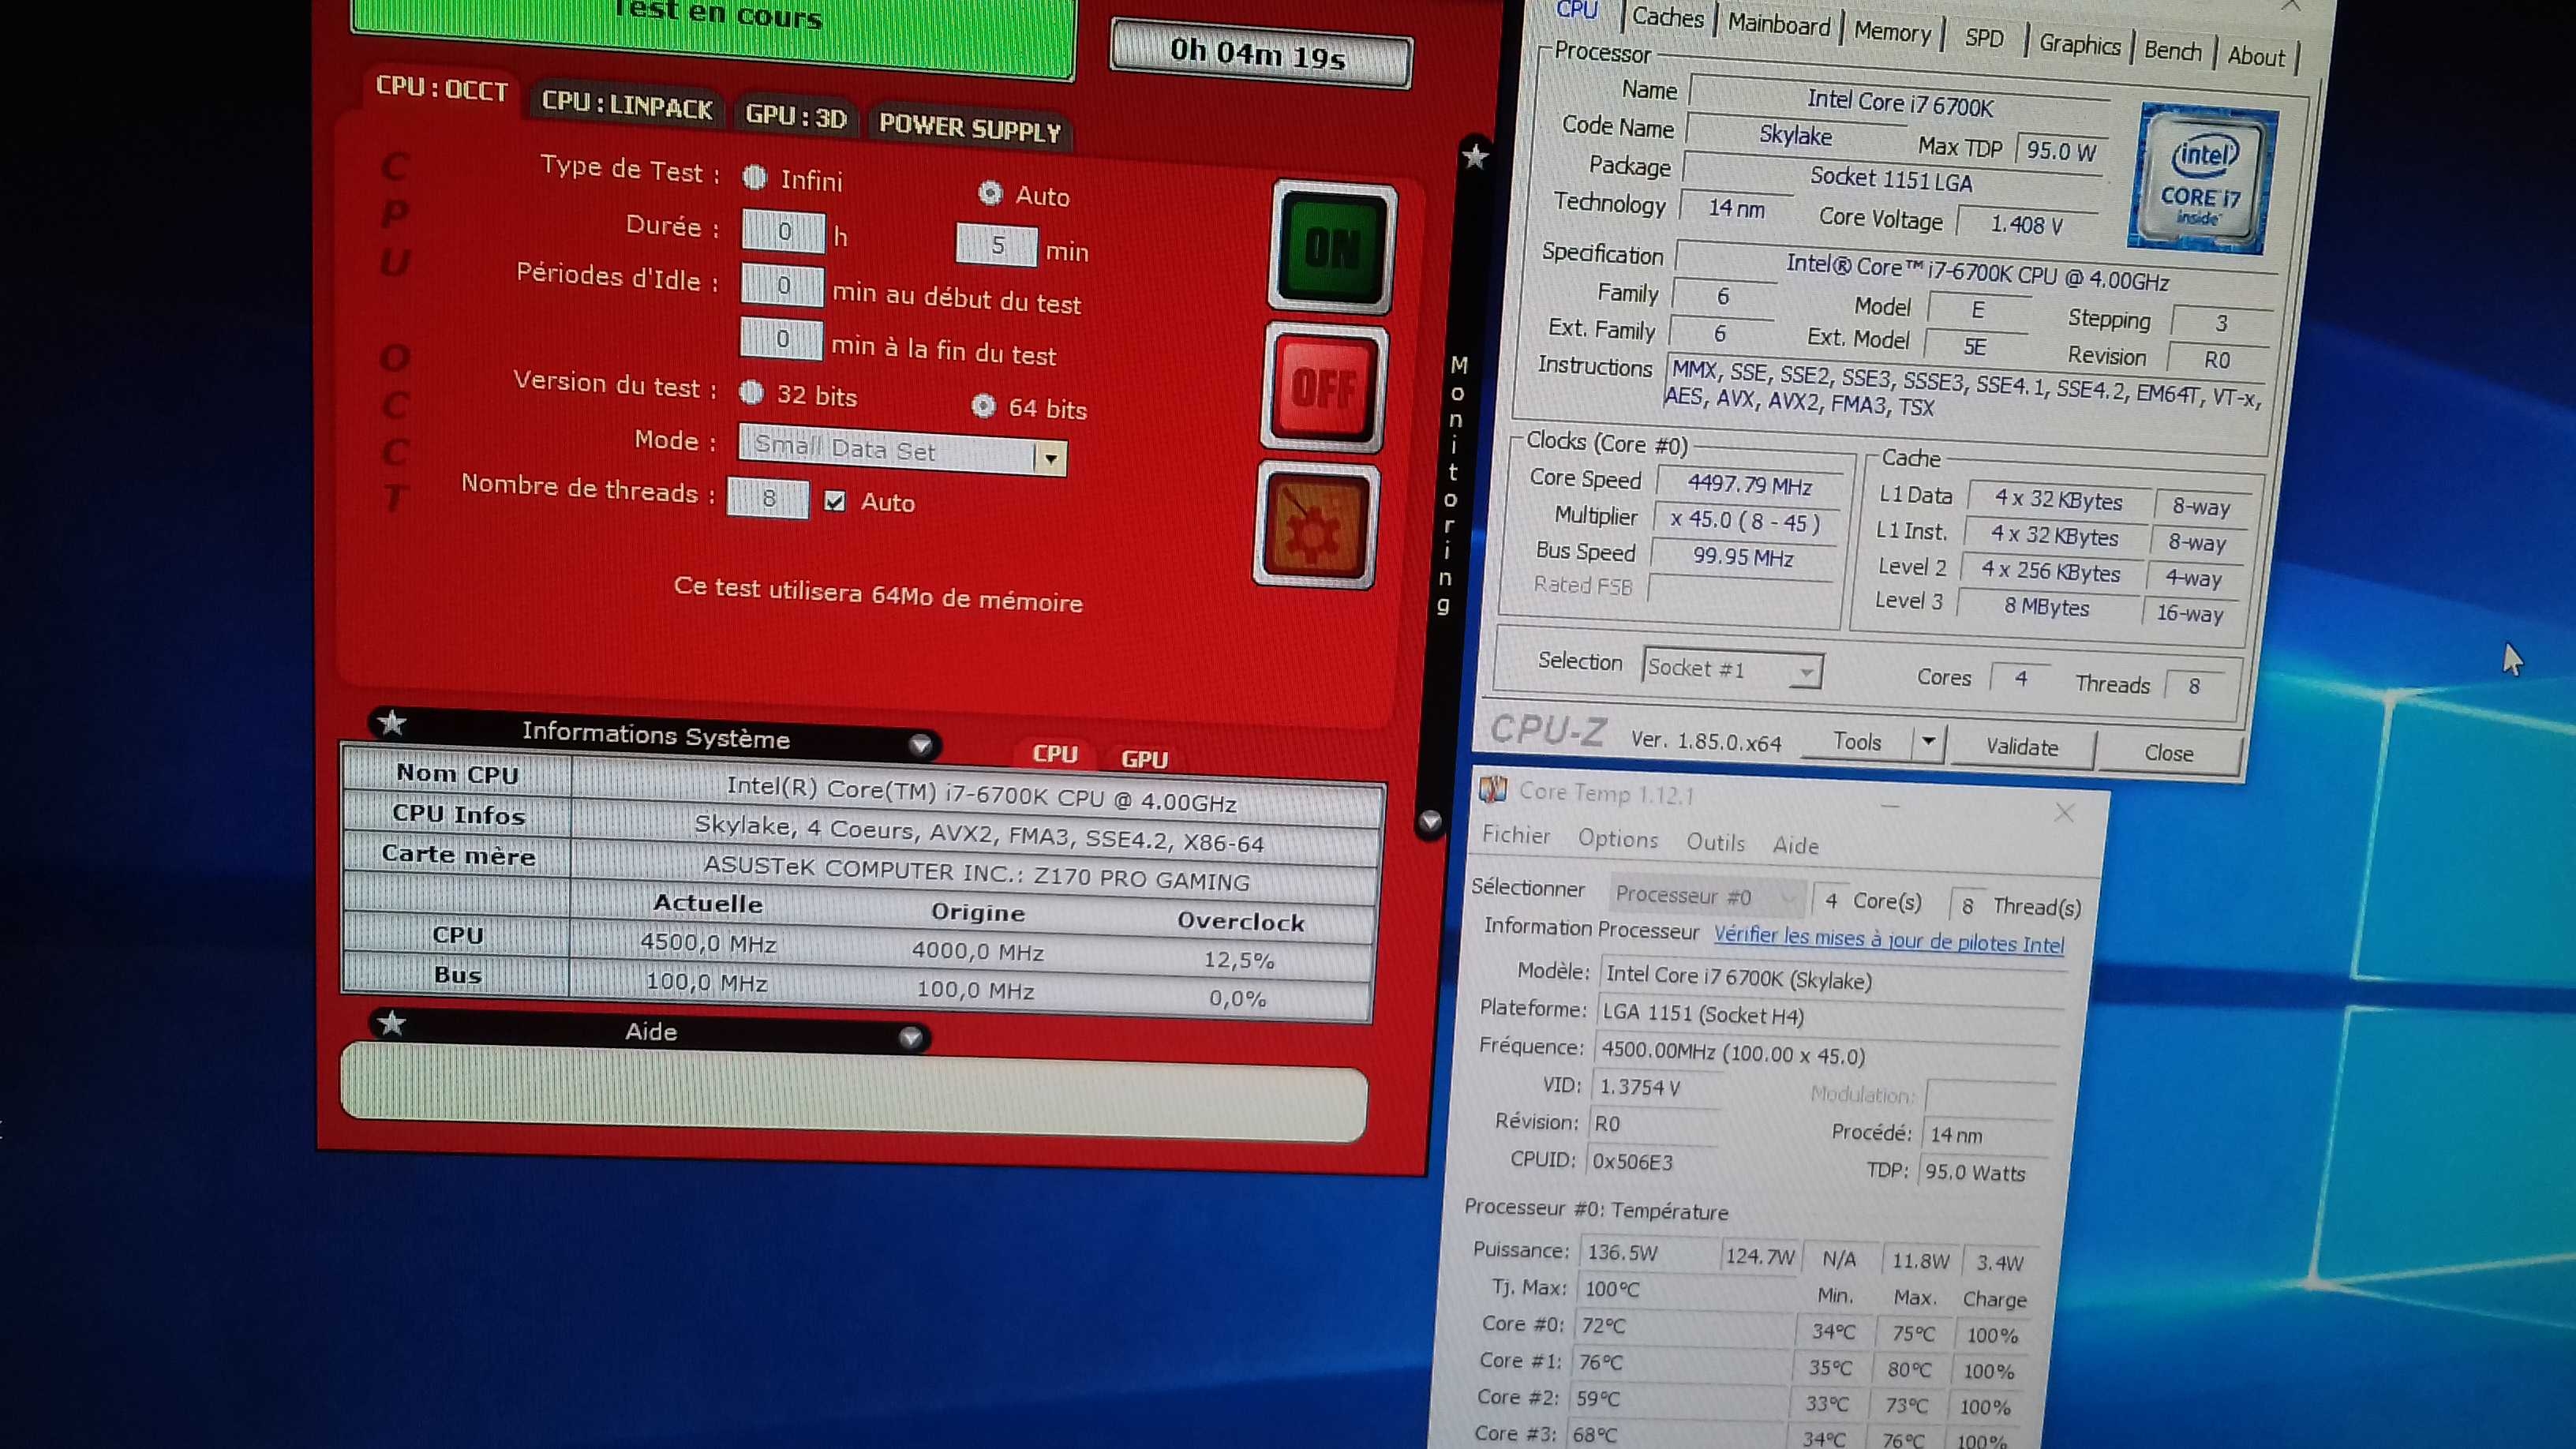Open Intel driver update link
The width and height of the screenshot is (2576, 1449).
pyautogui.click(x=1888, y=939)
